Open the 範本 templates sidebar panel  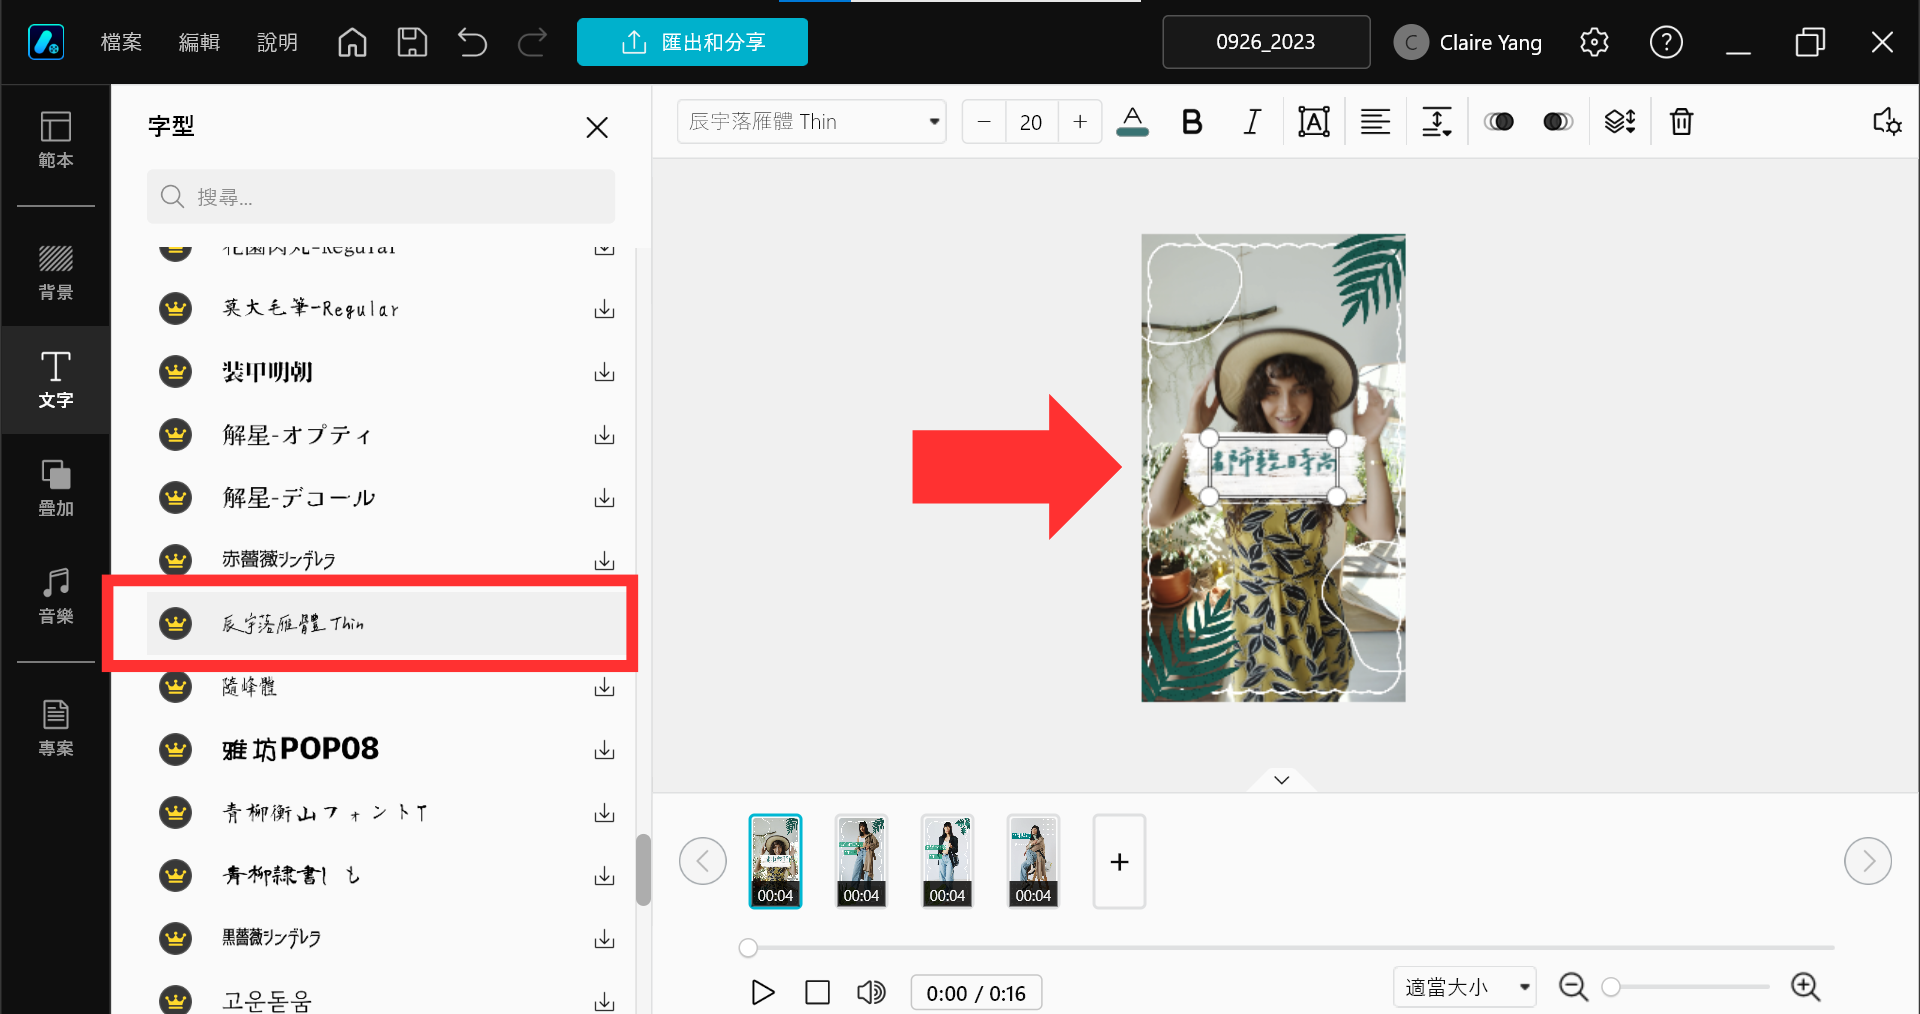[x=56, y=140]
